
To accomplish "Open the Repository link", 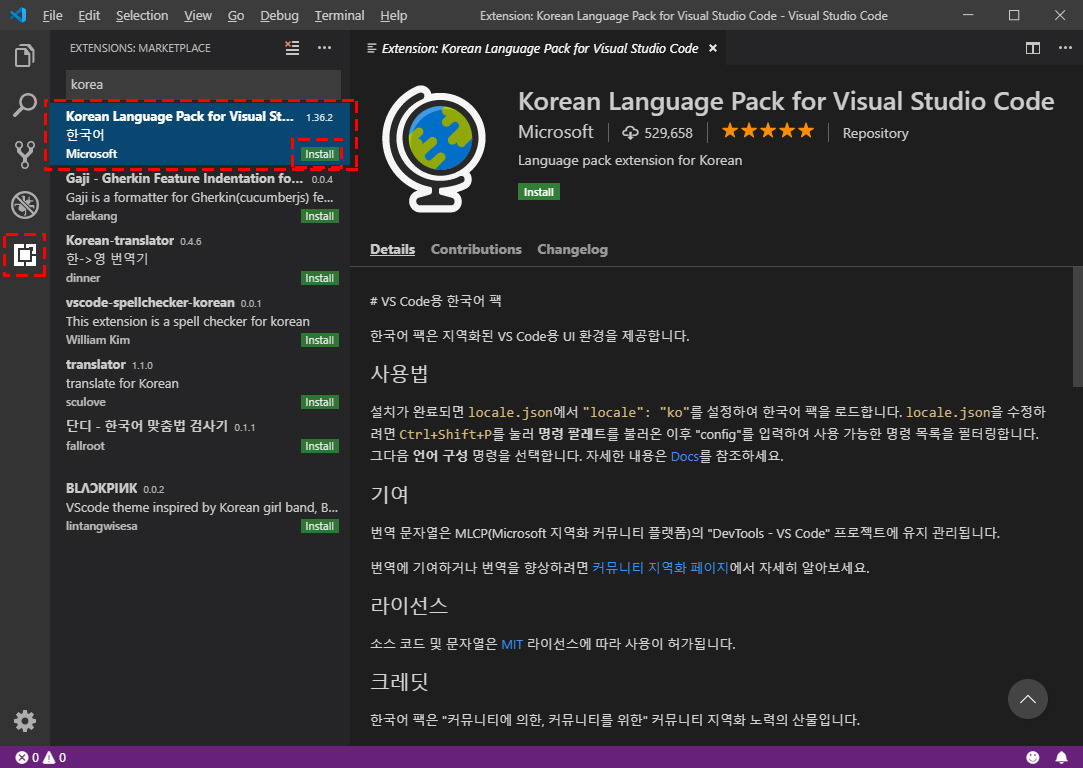I will click(x=875, y=132).
